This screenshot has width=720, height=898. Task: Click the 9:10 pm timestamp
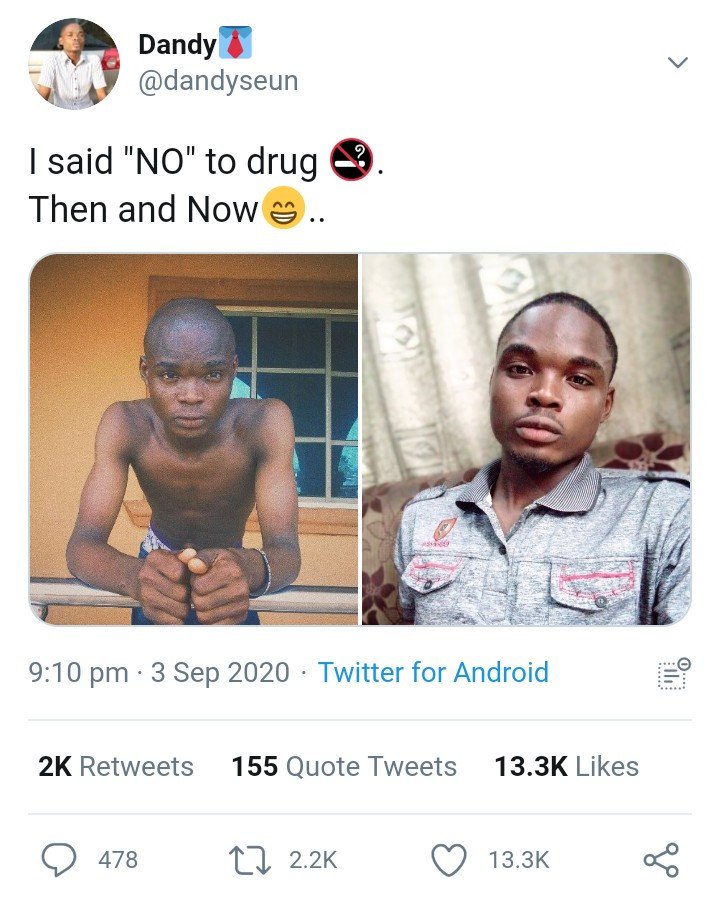[x=78, y=672]
